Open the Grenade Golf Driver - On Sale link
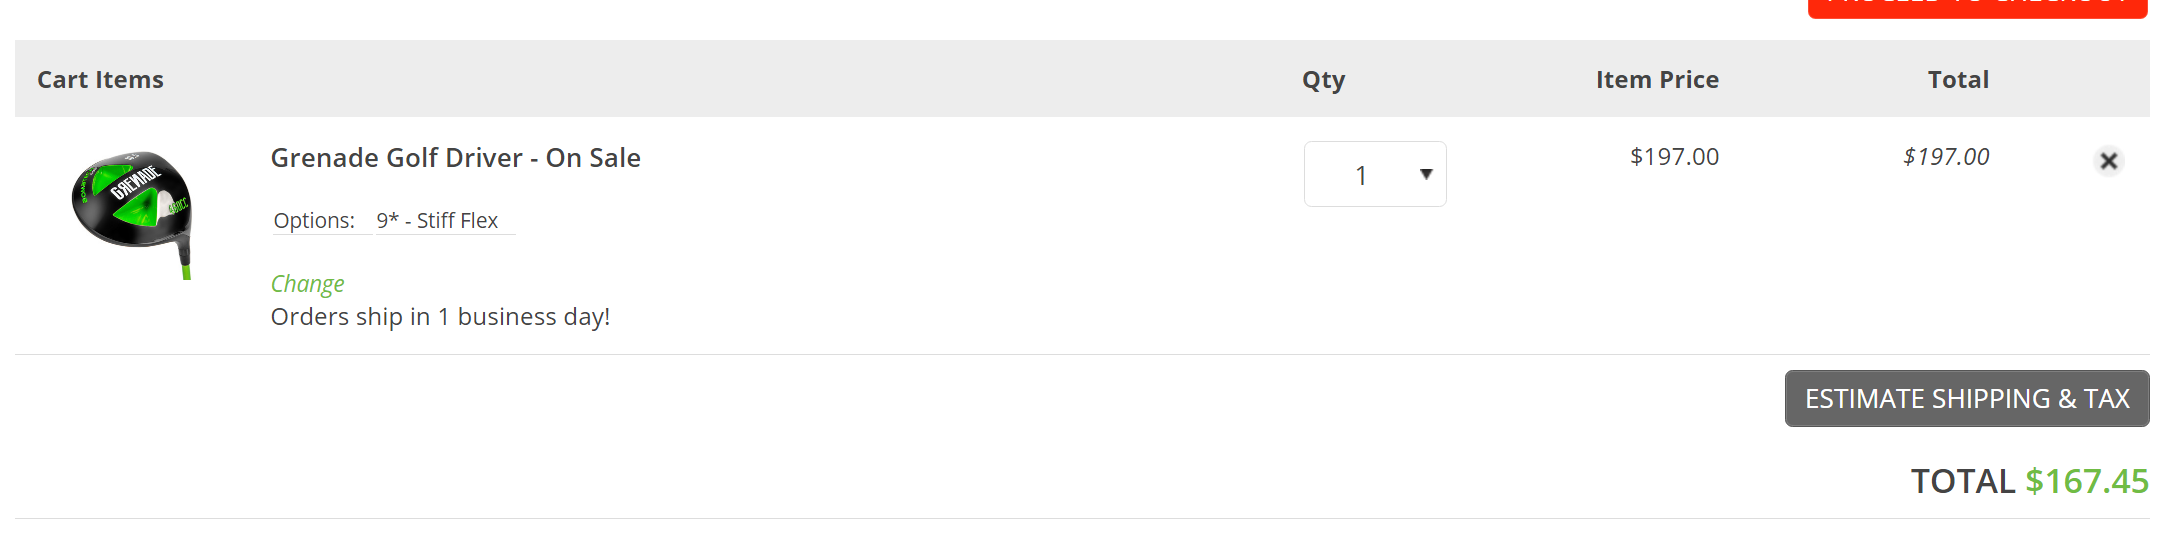Image resolution: width=2180 pixels, height=540 pixels. pos(455,158)
